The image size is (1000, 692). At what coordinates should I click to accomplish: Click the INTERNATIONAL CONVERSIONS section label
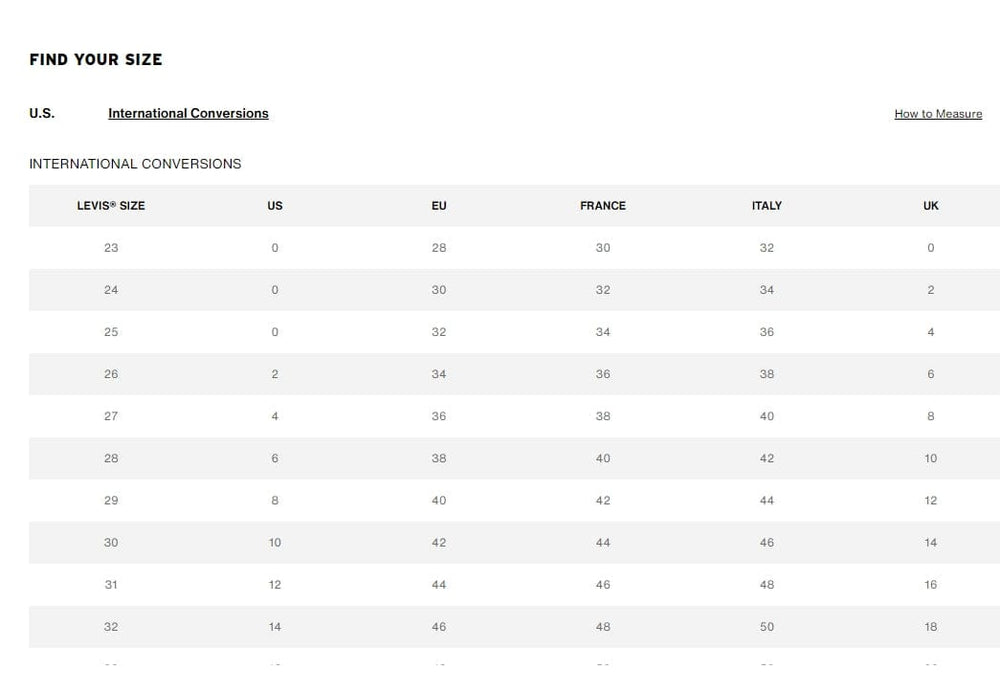[x=135, y=164]
